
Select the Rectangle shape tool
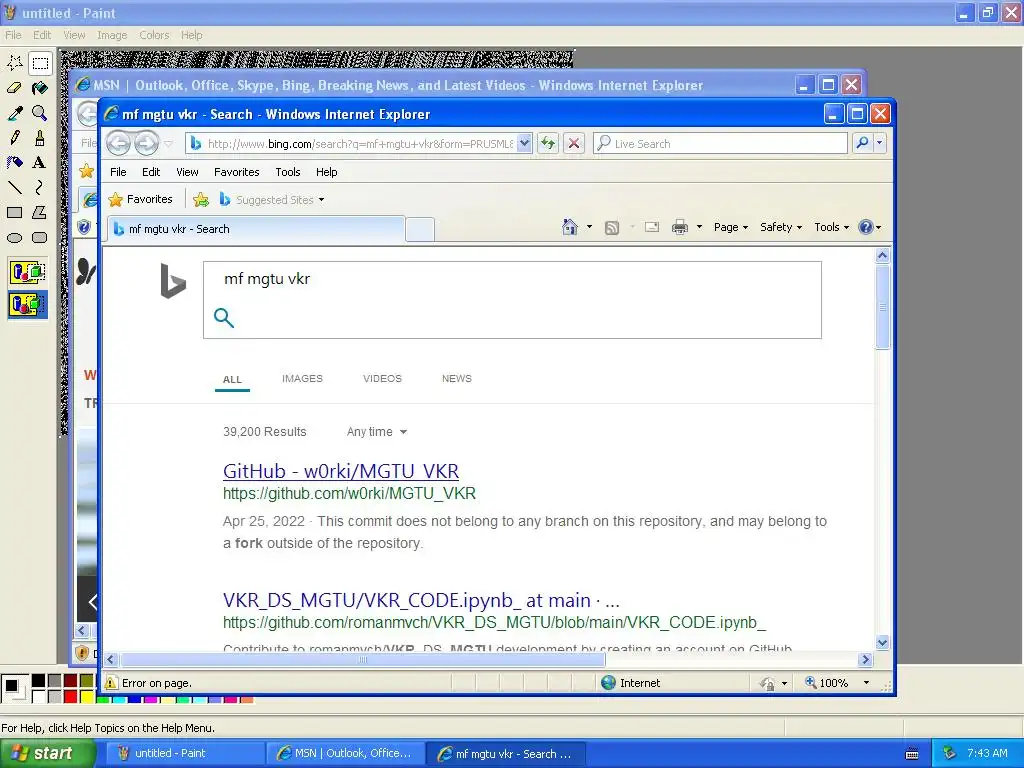[x=14, y=212]
